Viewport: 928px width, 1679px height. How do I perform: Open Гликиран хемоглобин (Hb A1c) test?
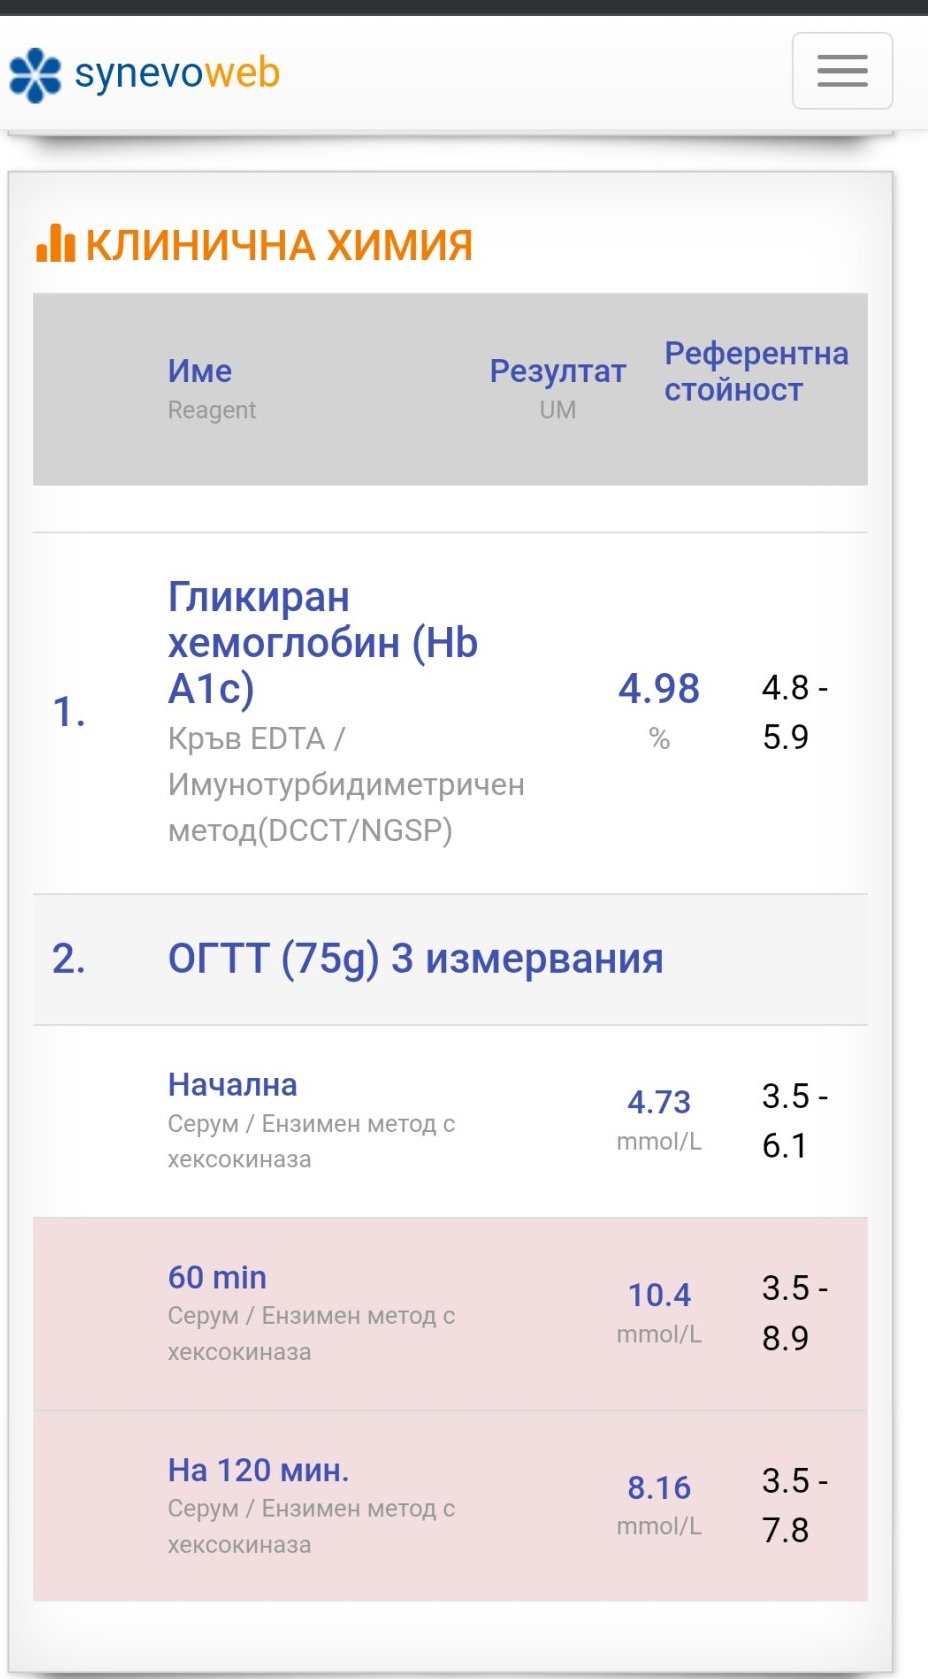[322, 642]
